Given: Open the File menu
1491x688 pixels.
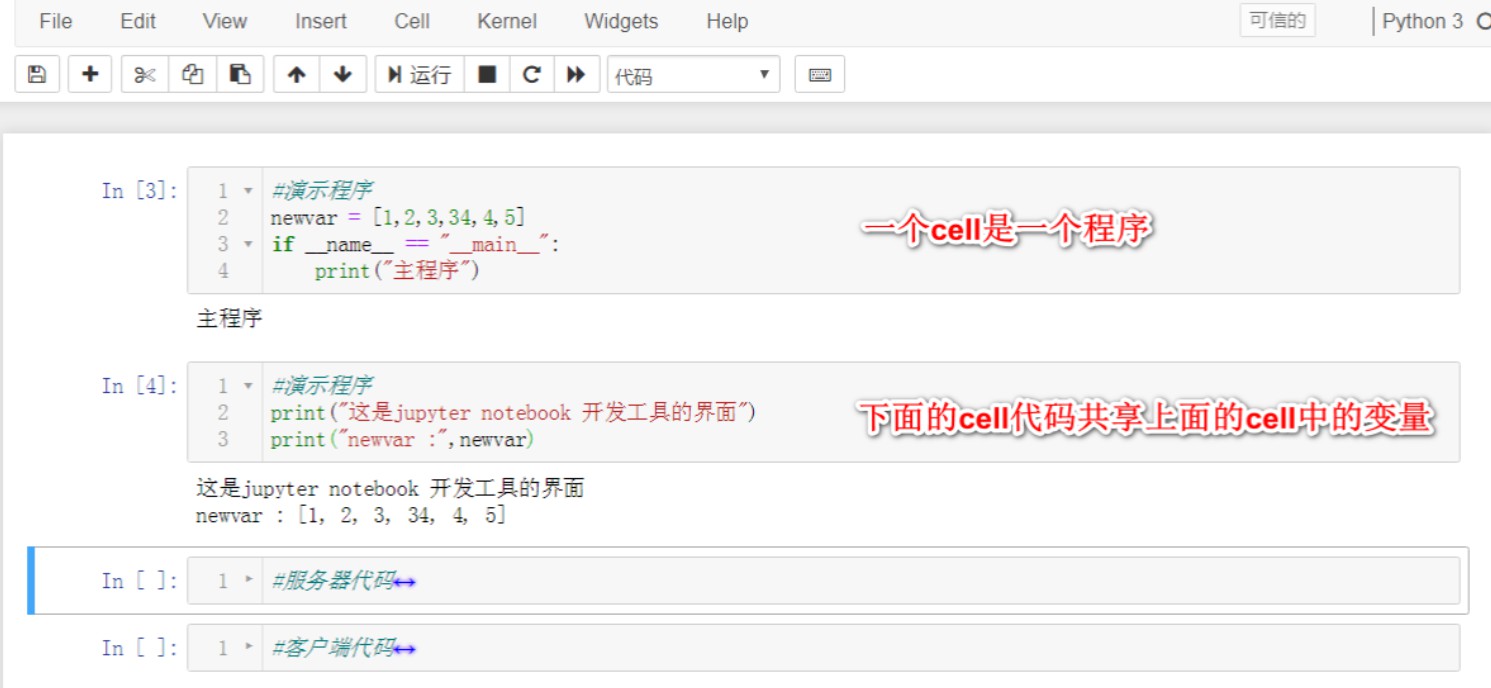Looking at the screenshot, I should click(x=56, y=21).
